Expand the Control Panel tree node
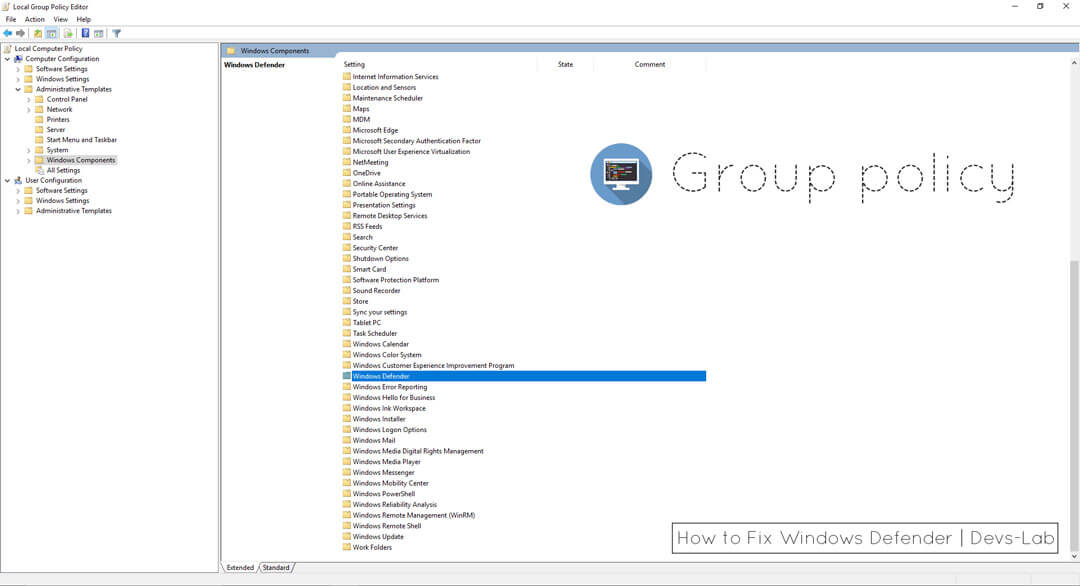1080x586 pixels. pyautogui.click(x=29, y=99)
